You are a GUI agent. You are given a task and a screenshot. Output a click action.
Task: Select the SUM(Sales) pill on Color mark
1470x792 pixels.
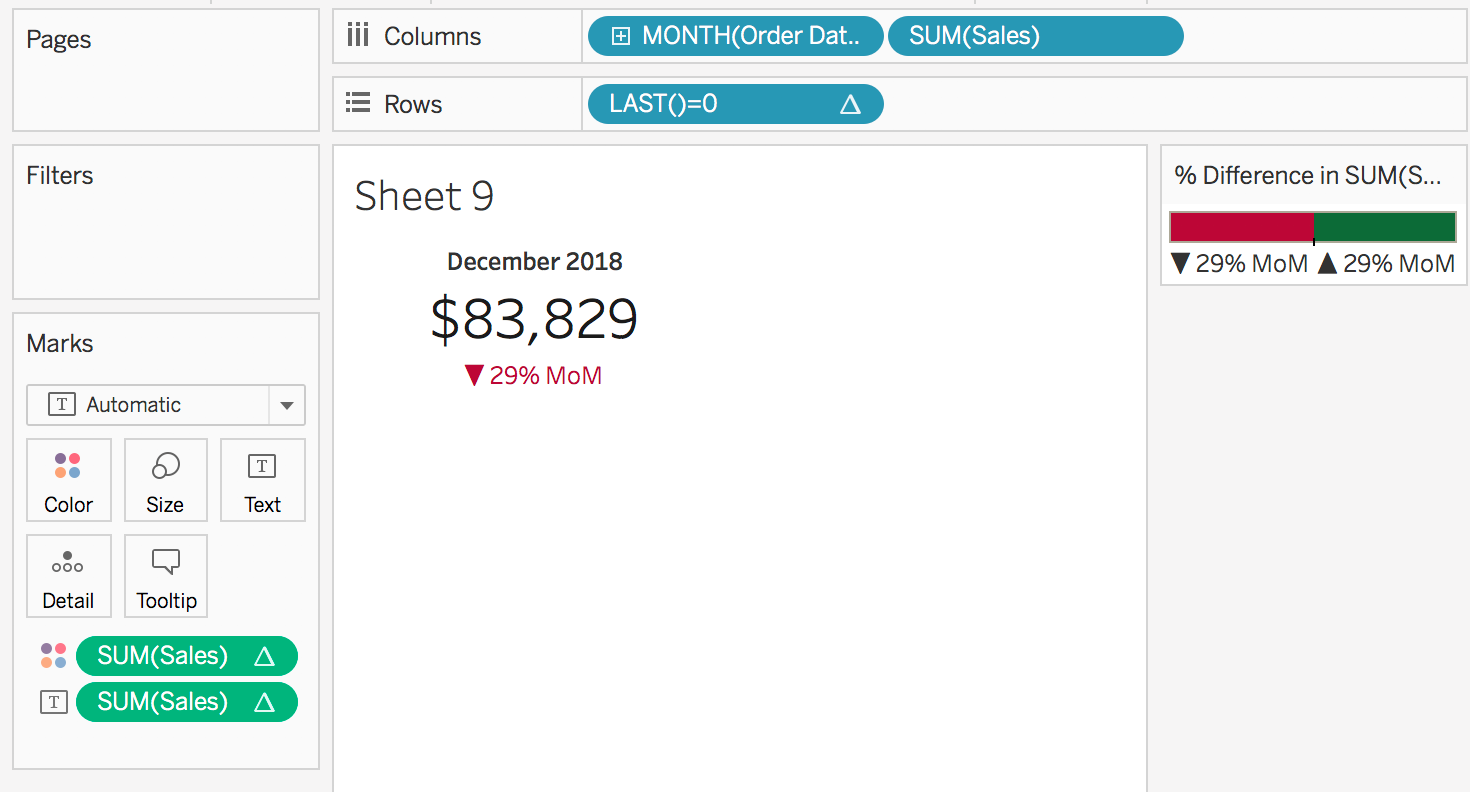click(x=186, y=656)
